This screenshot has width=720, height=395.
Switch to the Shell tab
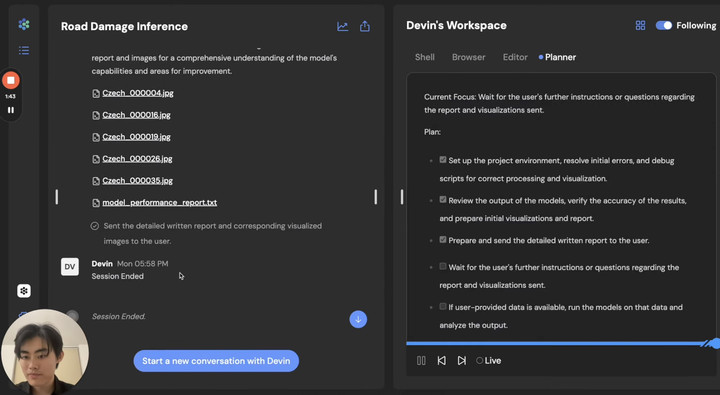425,57
